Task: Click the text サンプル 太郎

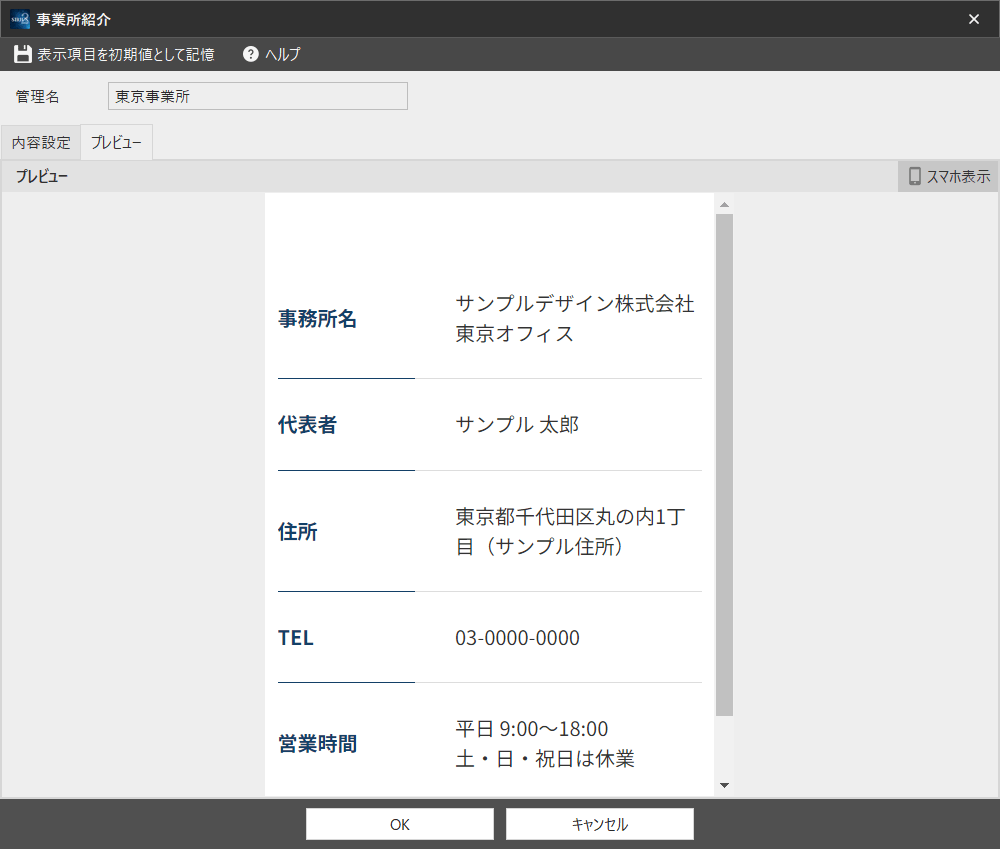Action: coord(517,425)
